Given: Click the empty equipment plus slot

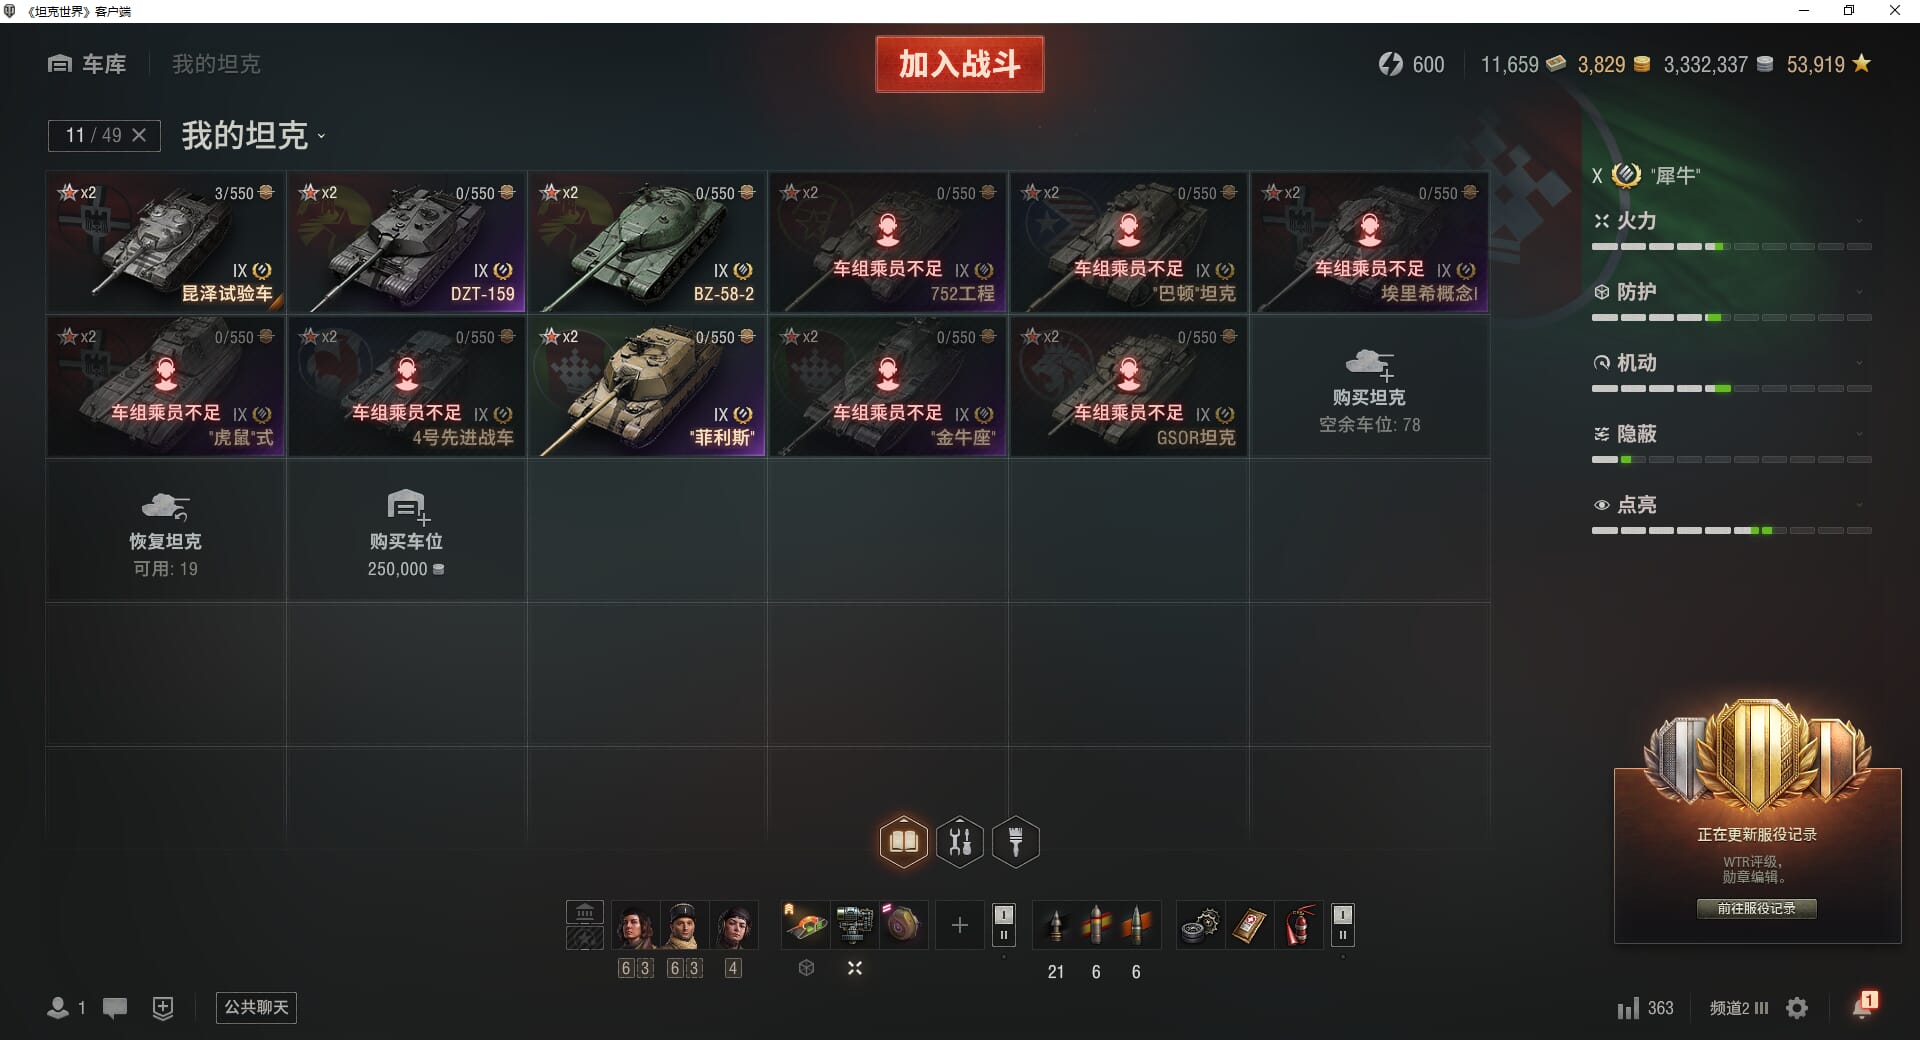Looking at the screenshot, I should pos(959,925).
